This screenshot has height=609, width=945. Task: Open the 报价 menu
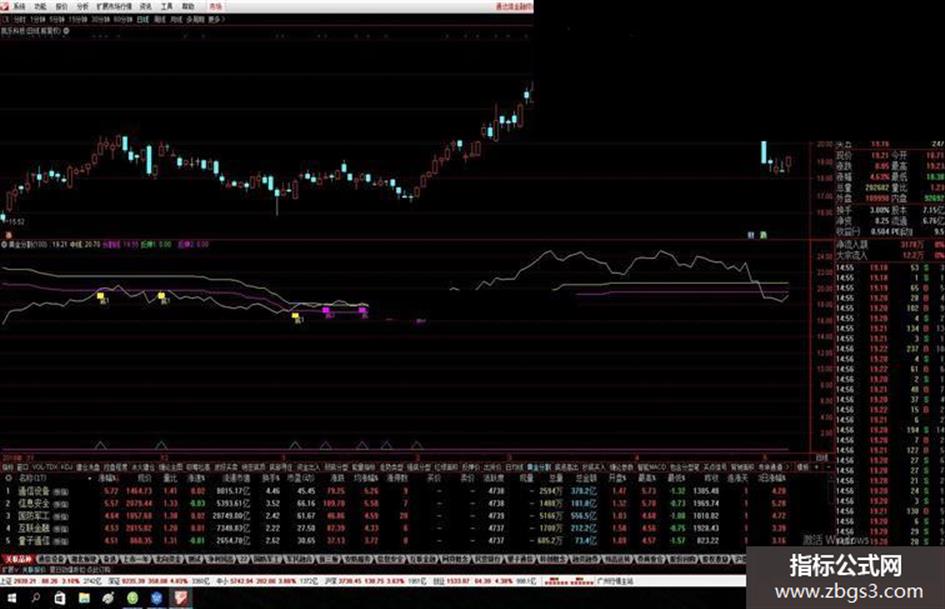tap(61, 7)
